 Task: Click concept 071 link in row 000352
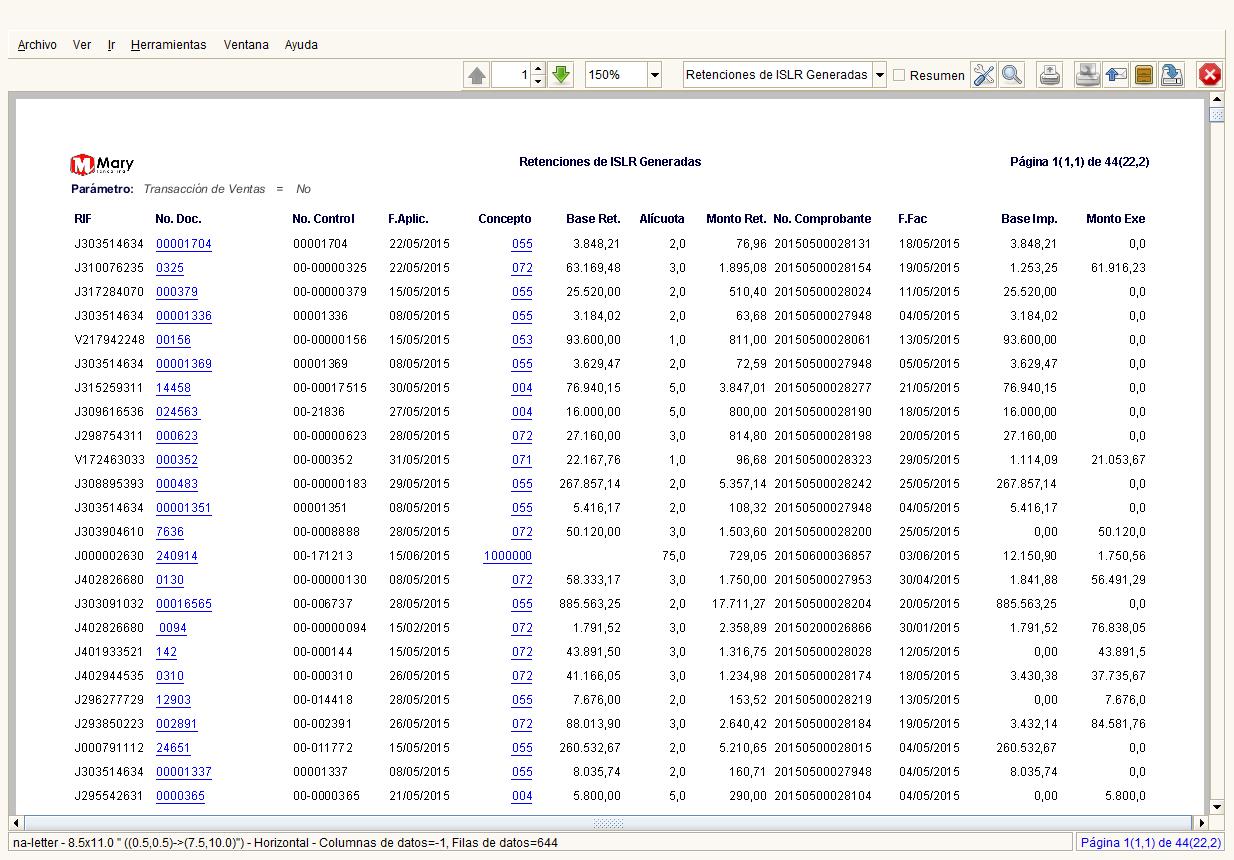point(522,460)
